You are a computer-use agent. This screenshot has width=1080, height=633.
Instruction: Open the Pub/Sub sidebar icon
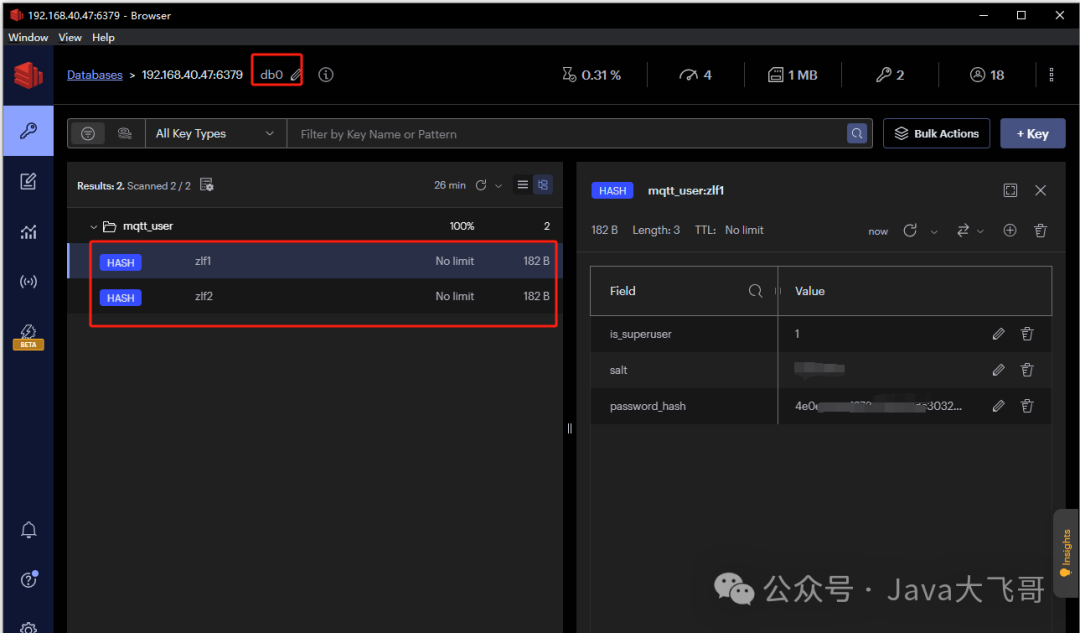point(28,282)
